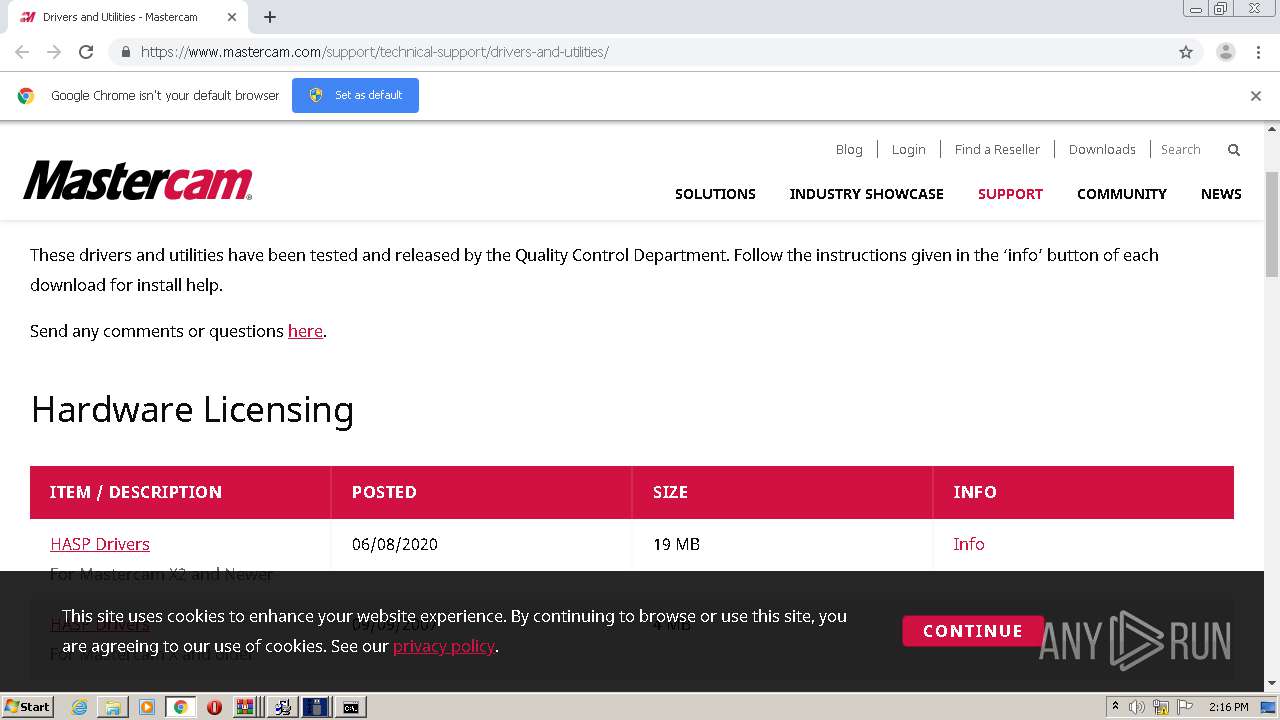The image size is (1280, 720).
Task: Open the volume speaker tray icon
Action: point(1137,707)
